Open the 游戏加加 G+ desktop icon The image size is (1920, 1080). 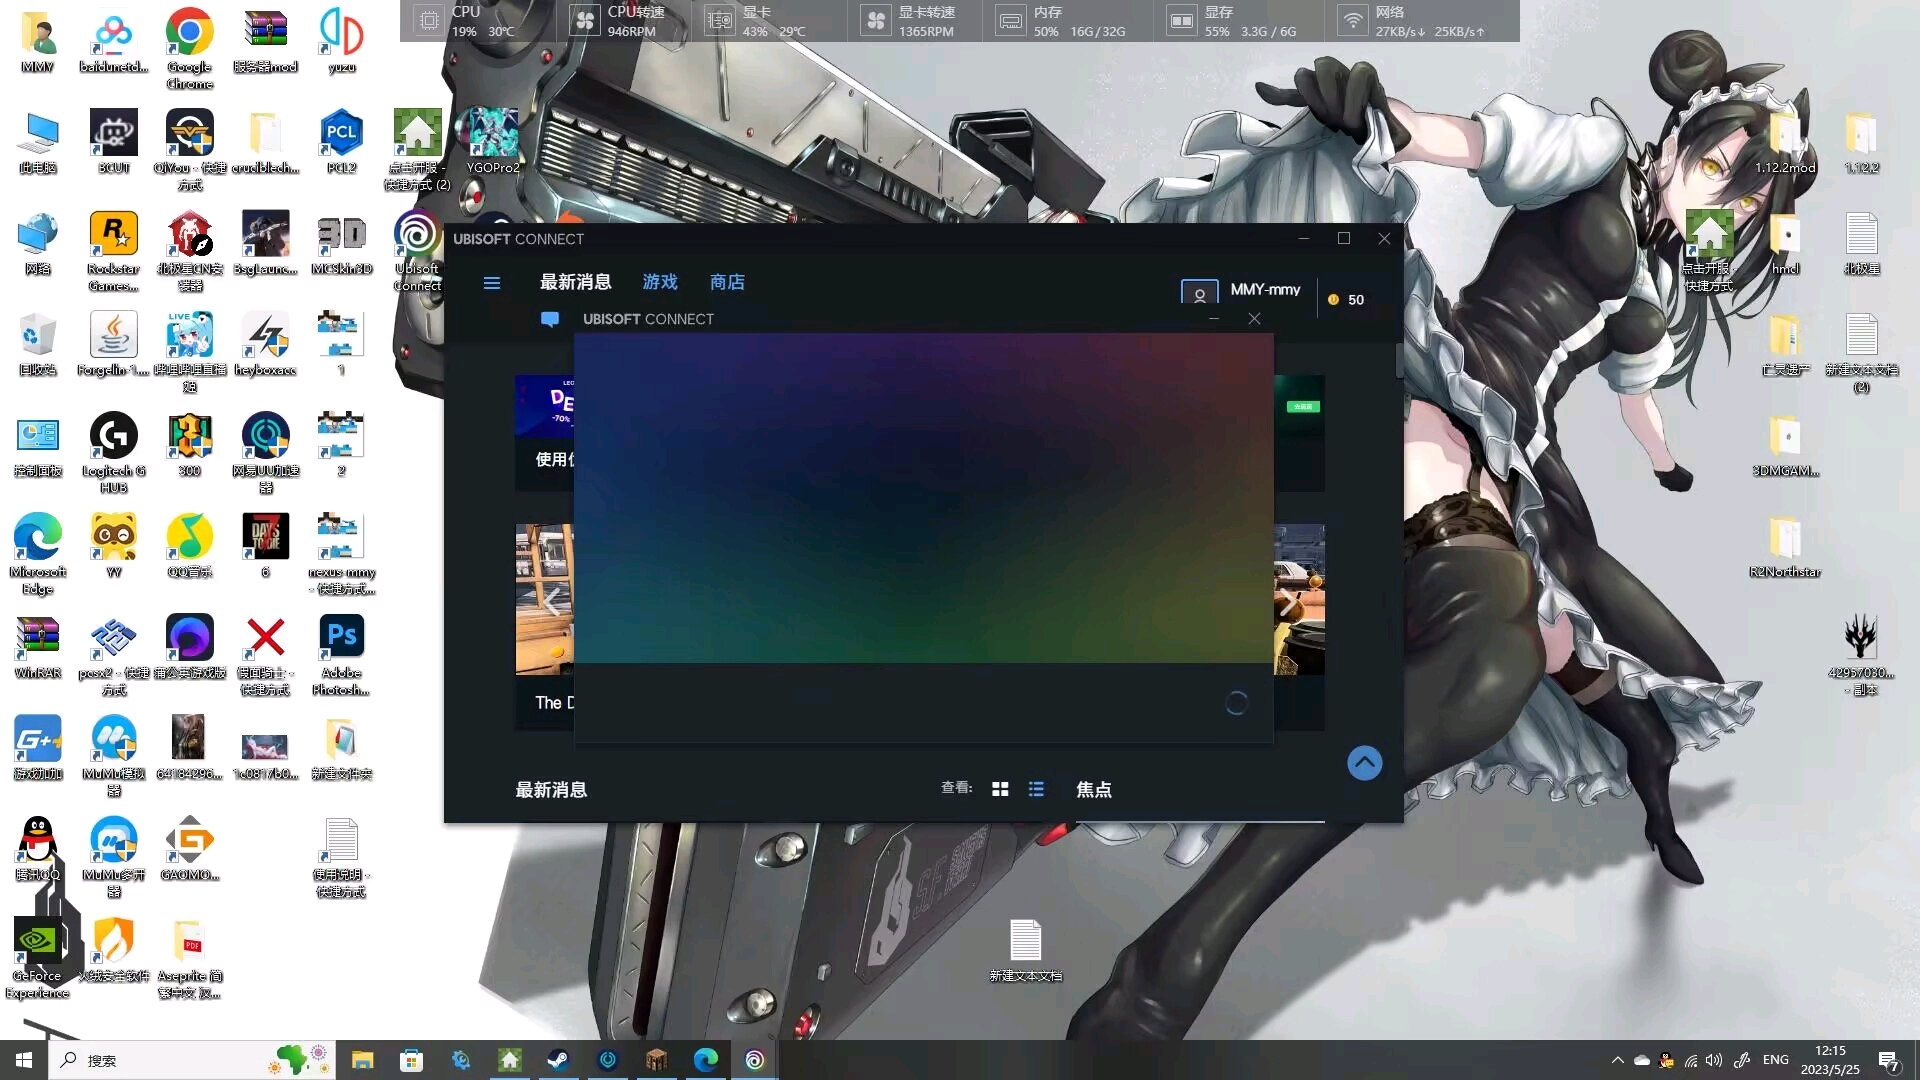[x=37, y=747]
